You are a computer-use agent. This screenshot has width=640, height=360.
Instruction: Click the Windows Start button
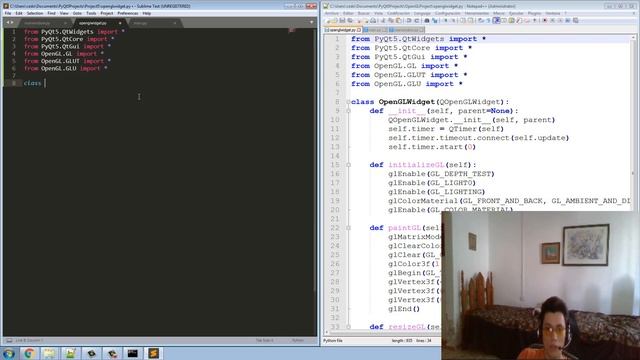click(8, 353)
